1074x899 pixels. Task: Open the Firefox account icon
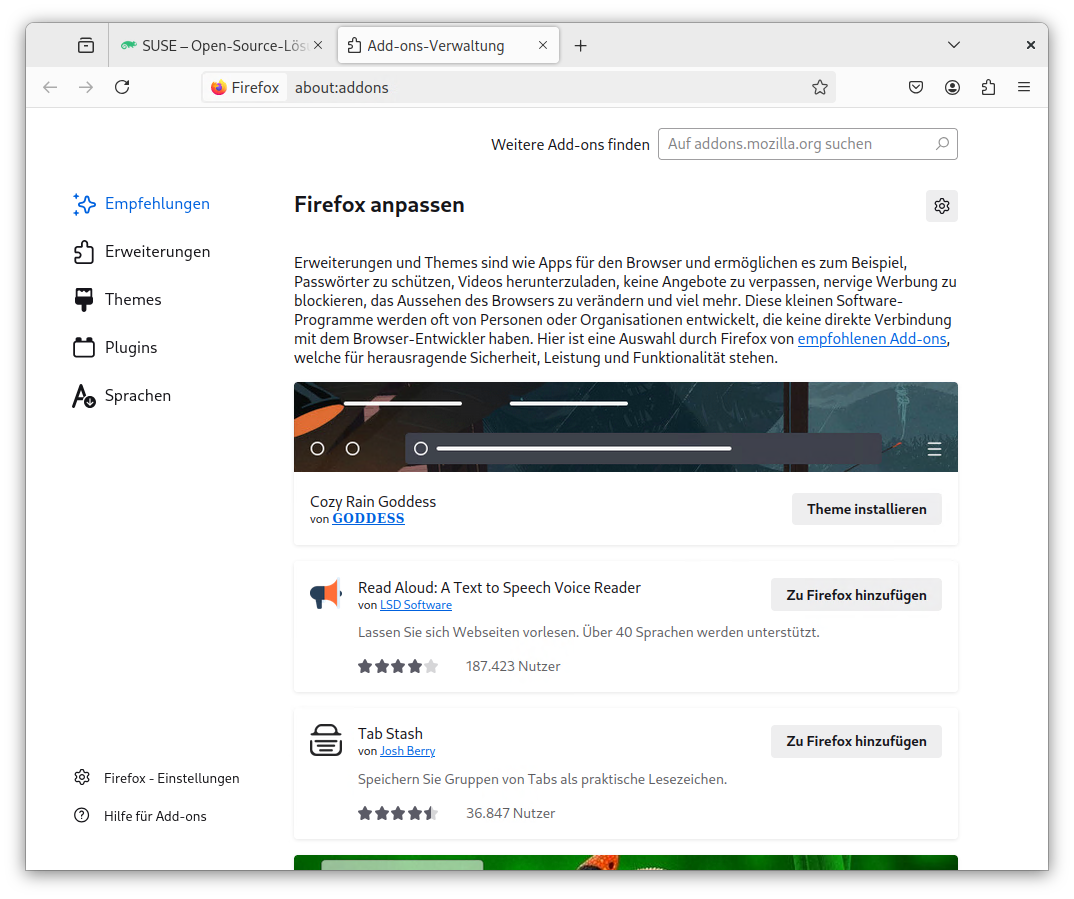point(952,87)
